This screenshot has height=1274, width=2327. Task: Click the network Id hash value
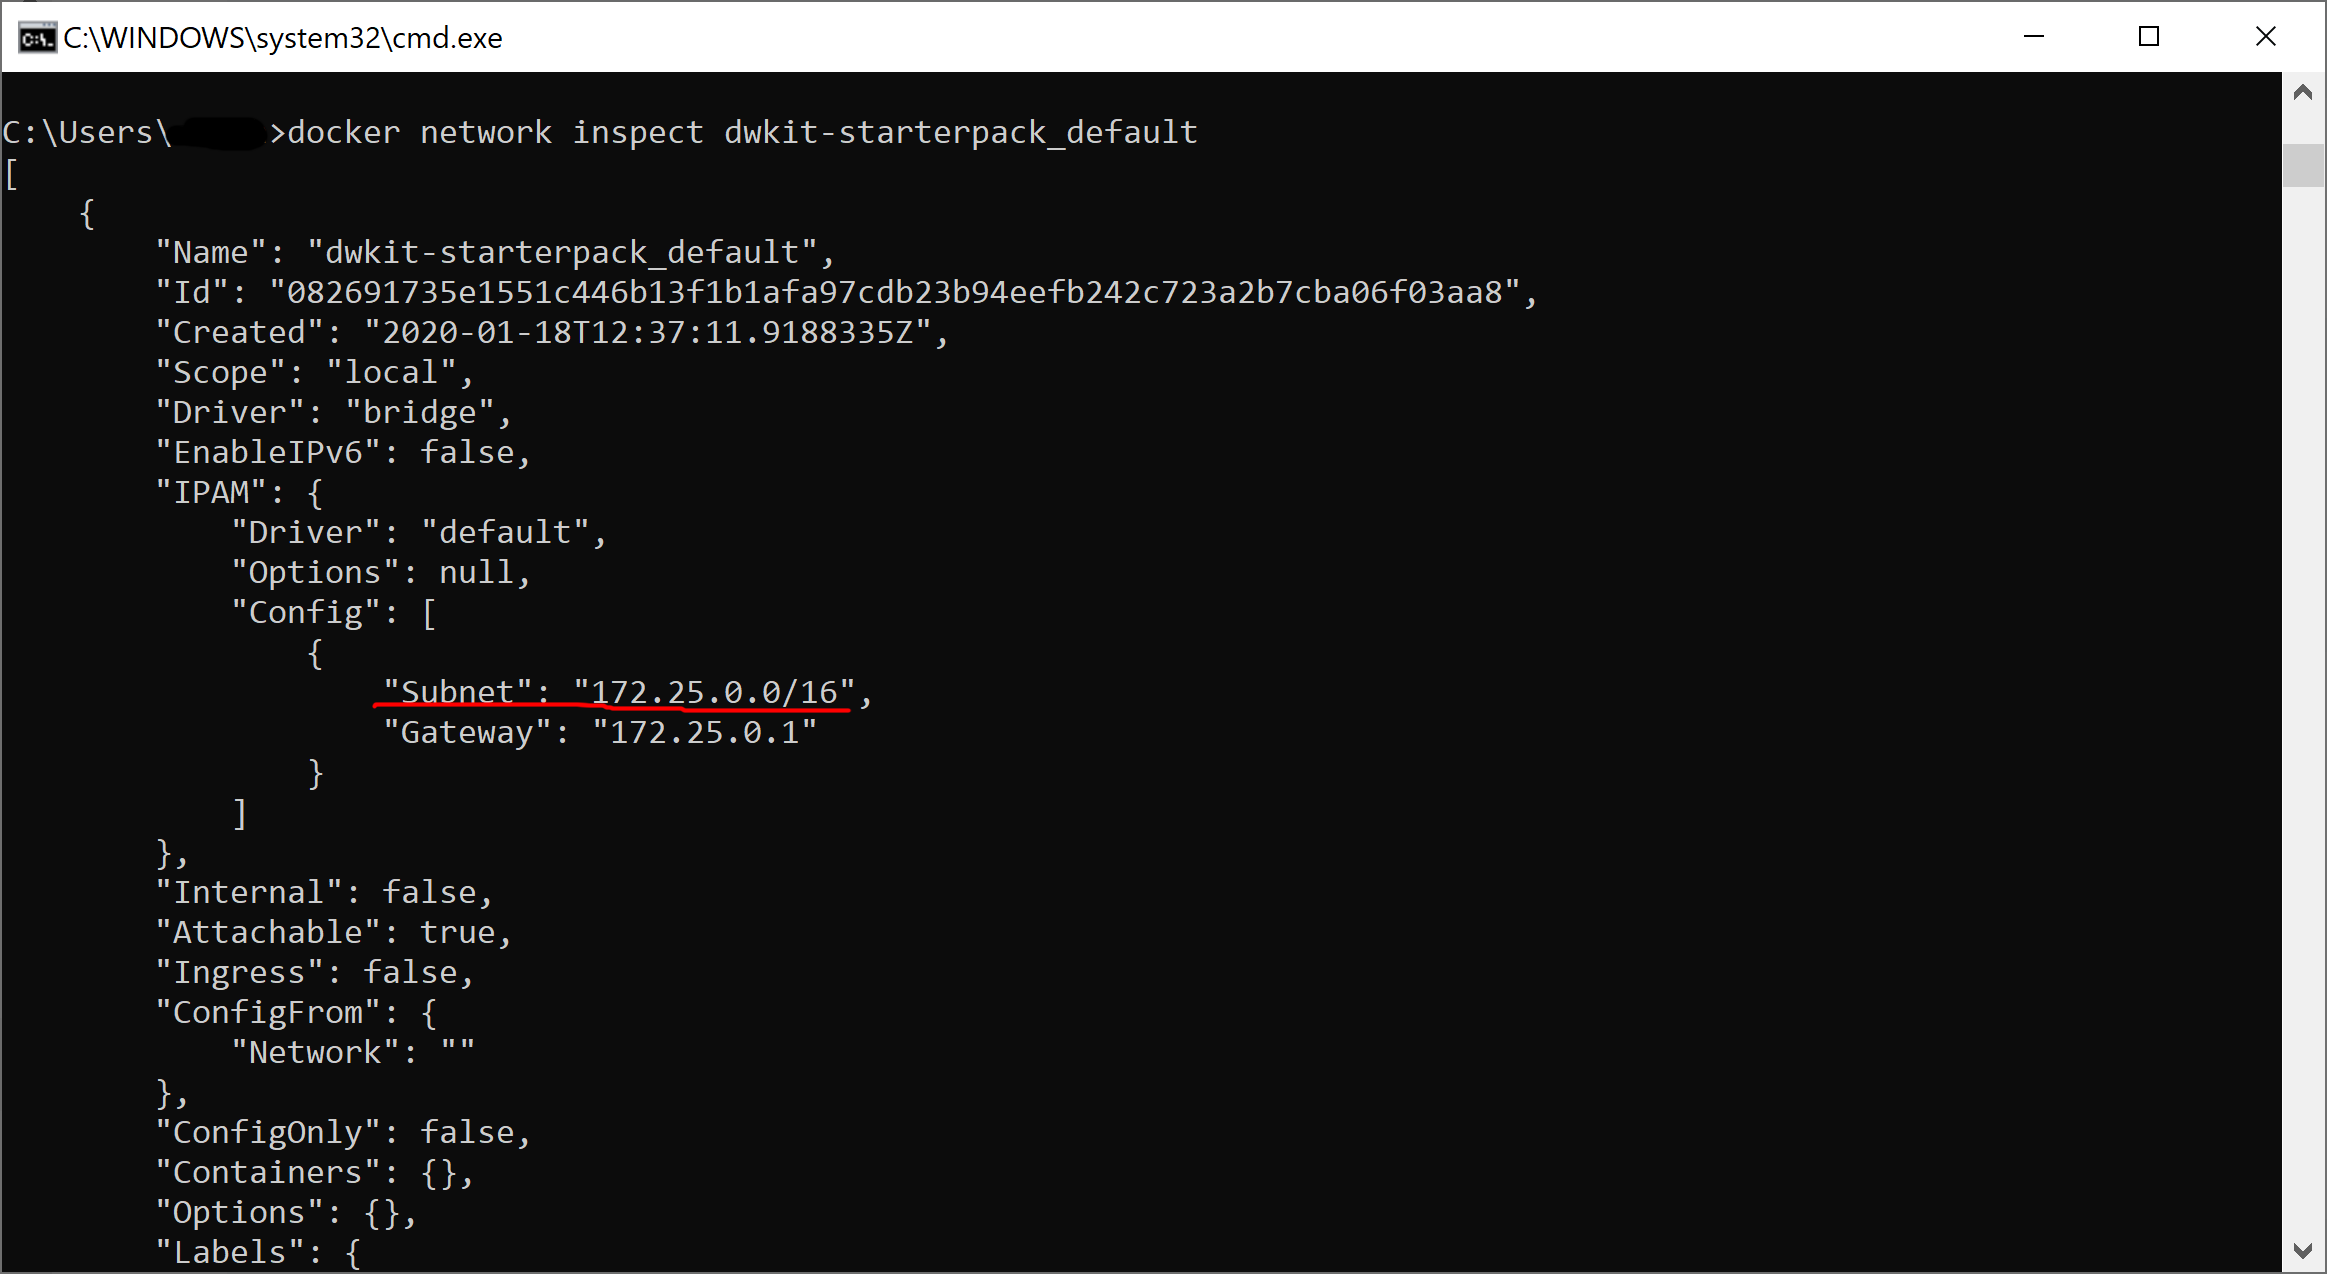click(x=895, y=292)
